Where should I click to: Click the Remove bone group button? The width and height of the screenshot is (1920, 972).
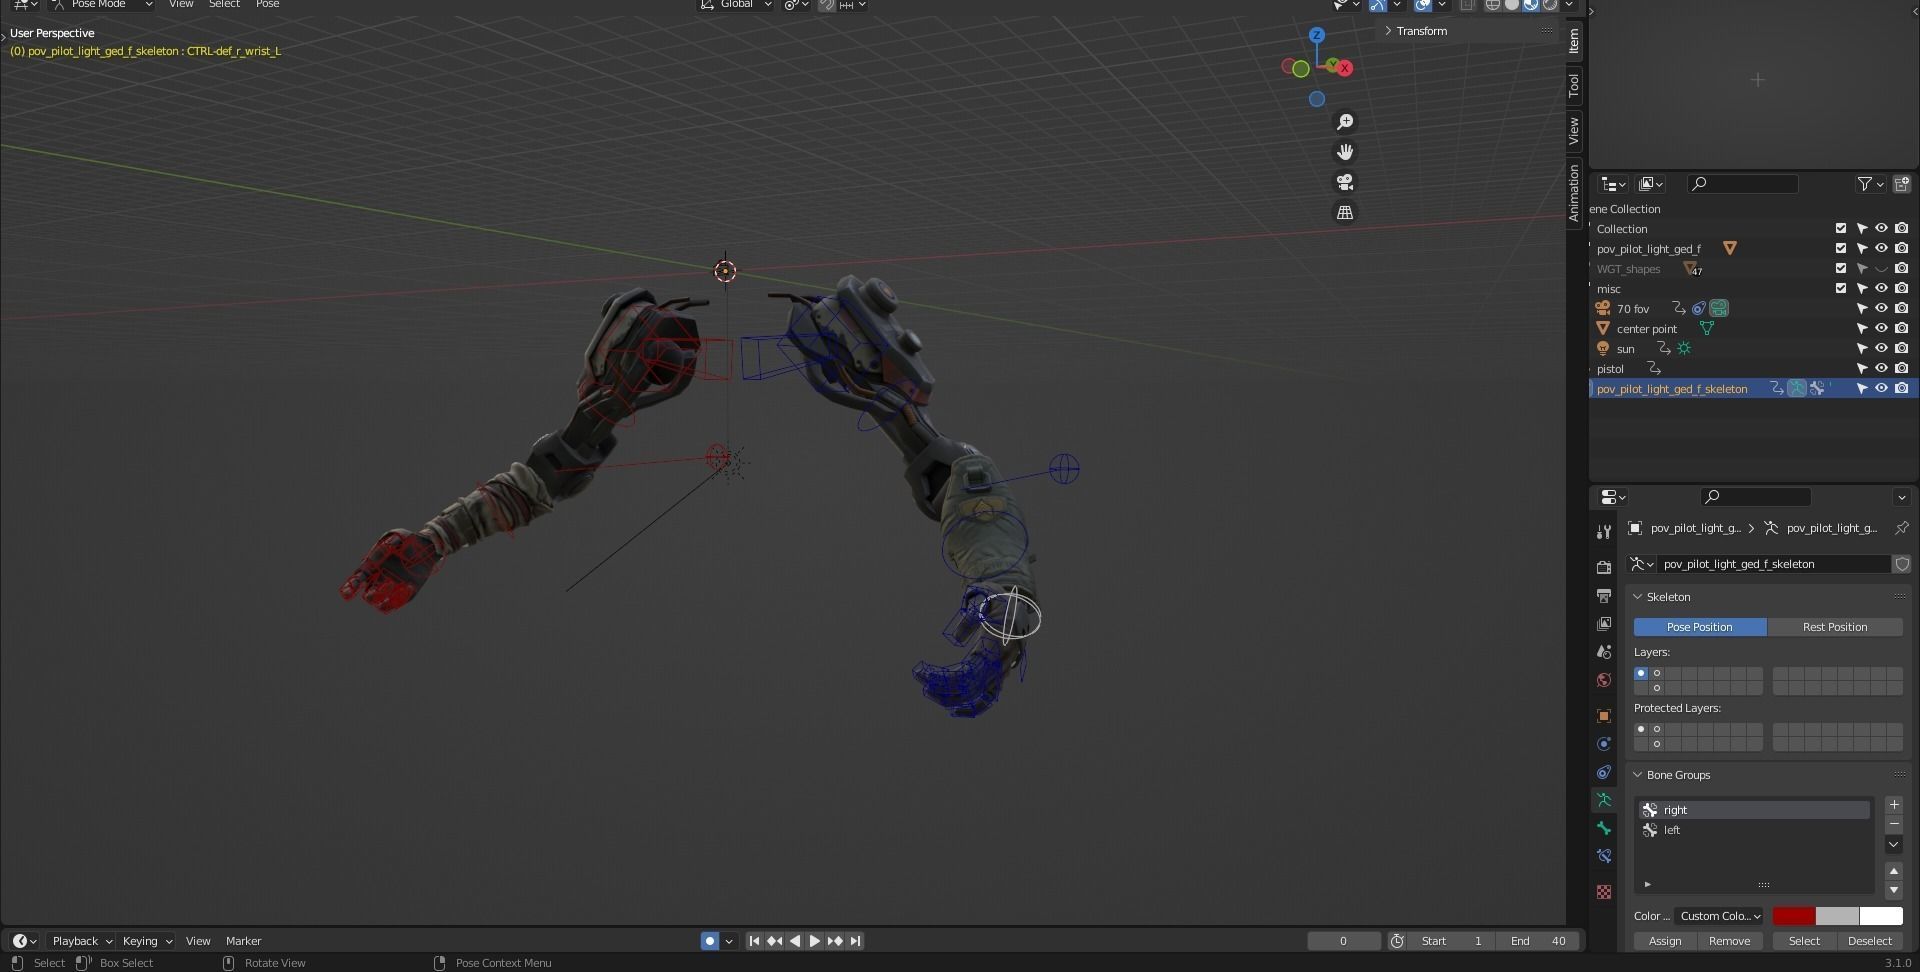pos(1729,941)
